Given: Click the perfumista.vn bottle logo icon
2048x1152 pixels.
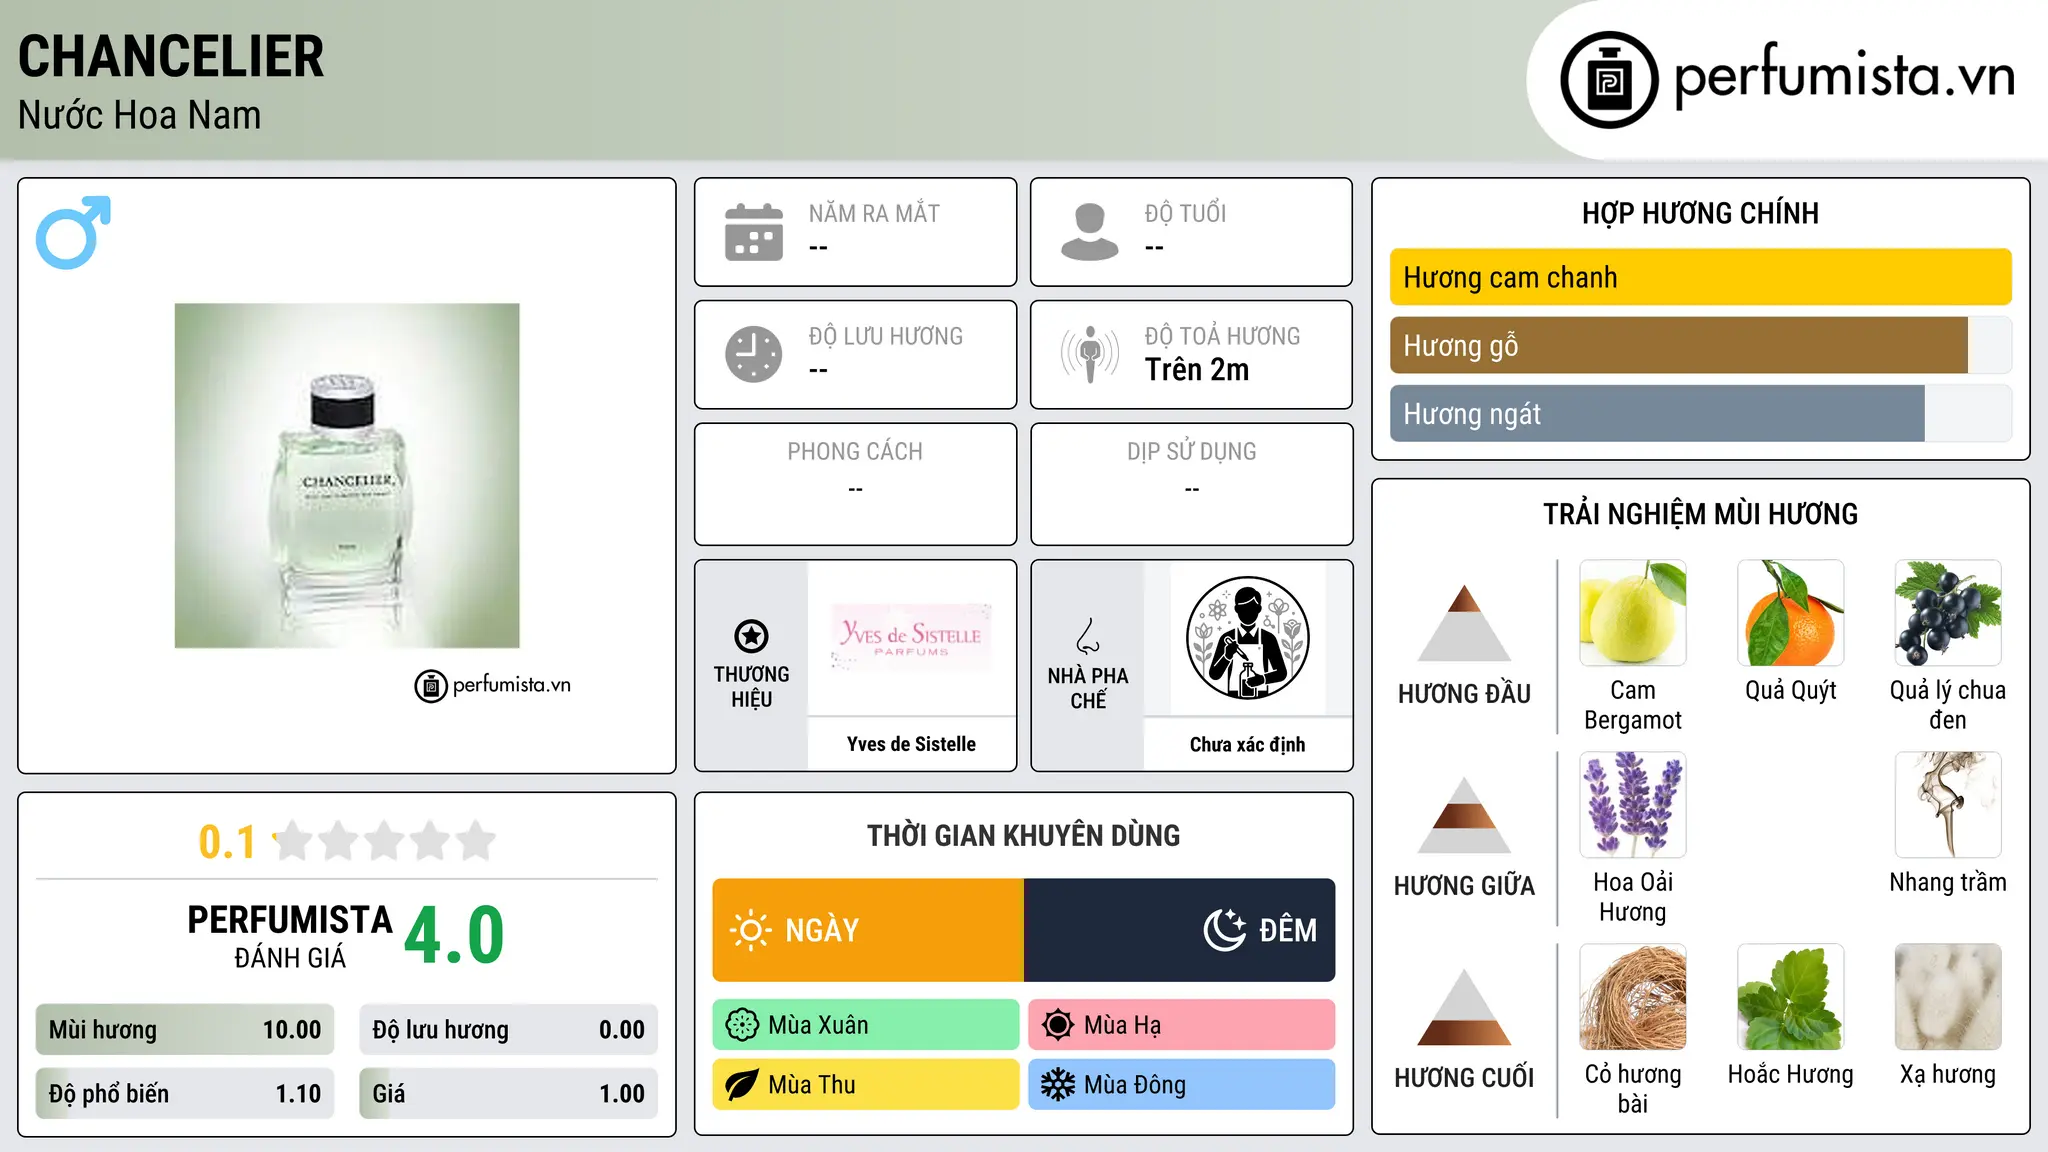Looking at the screenshot, I should click(x=1609, y=80).
